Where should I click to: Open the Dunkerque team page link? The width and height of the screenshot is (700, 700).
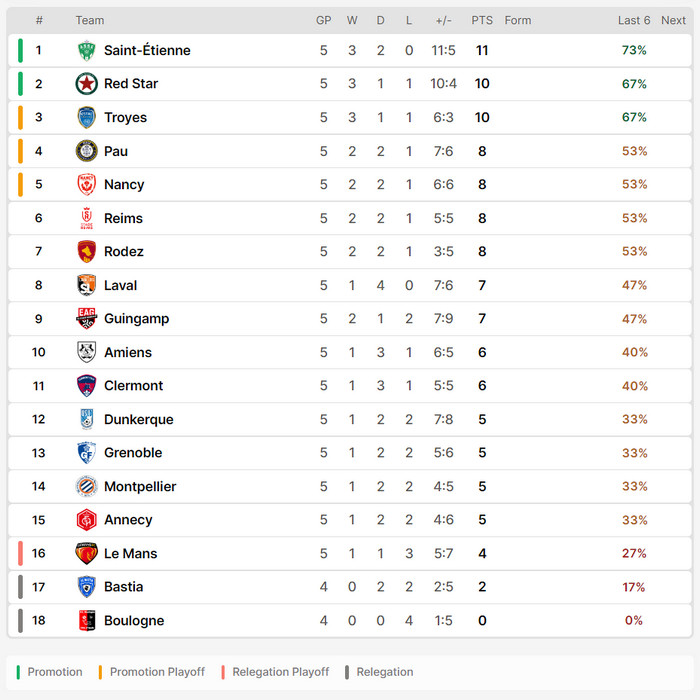tap(138, 420)
